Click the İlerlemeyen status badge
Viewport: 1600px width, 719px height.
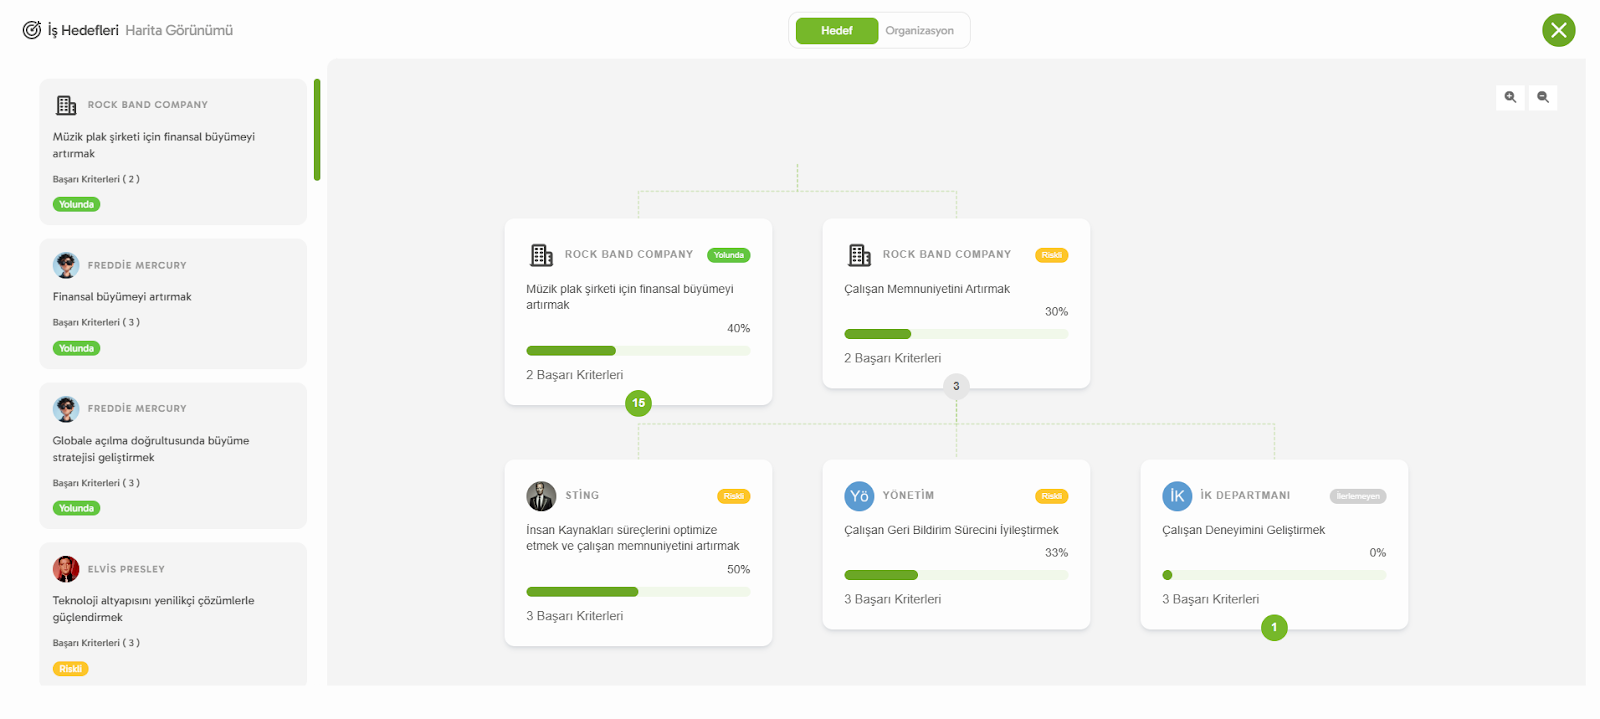[x=1357, y=496]
